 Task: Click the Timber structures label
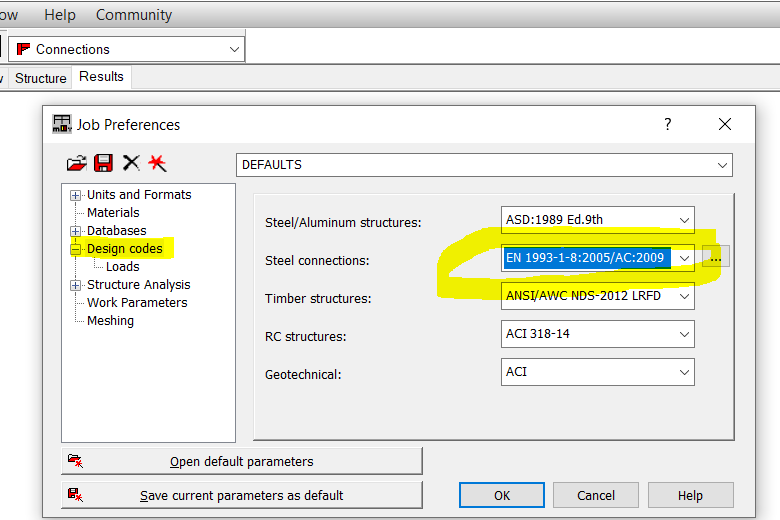[x=318, y=299]
